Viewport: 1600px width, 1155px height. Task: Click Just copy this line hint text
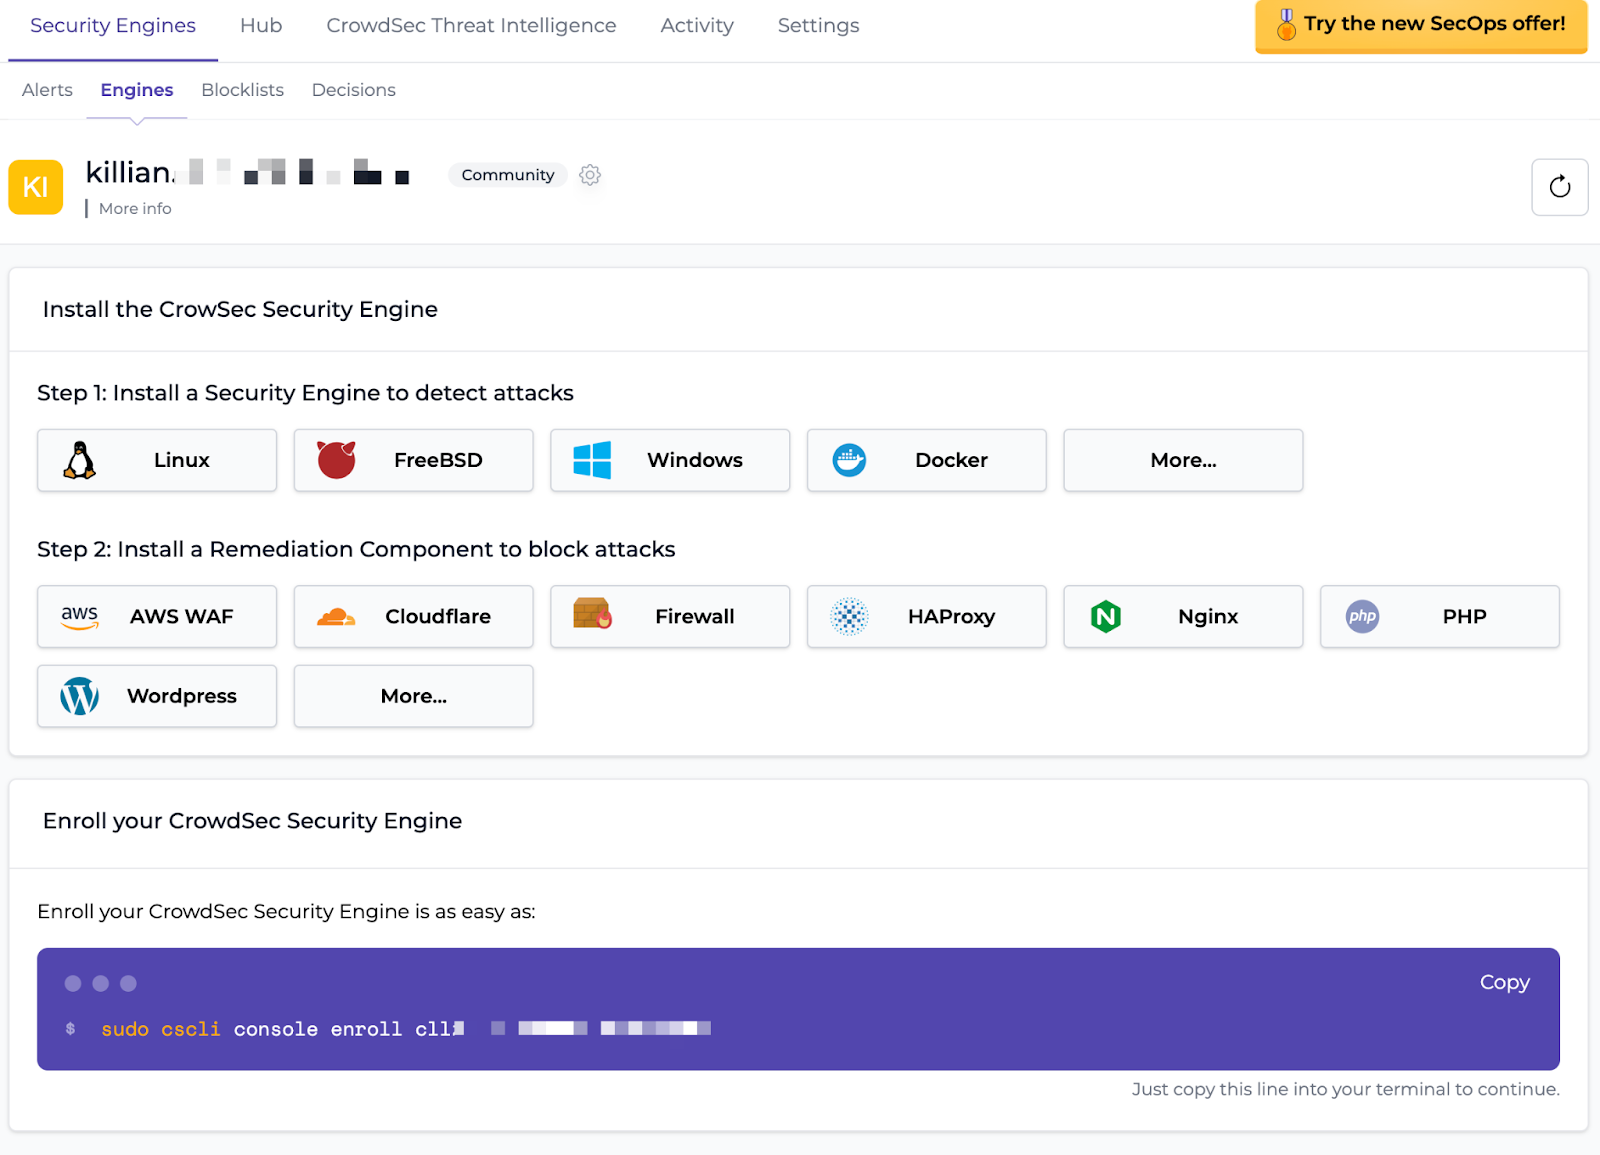click(x=1345, y=1089)
